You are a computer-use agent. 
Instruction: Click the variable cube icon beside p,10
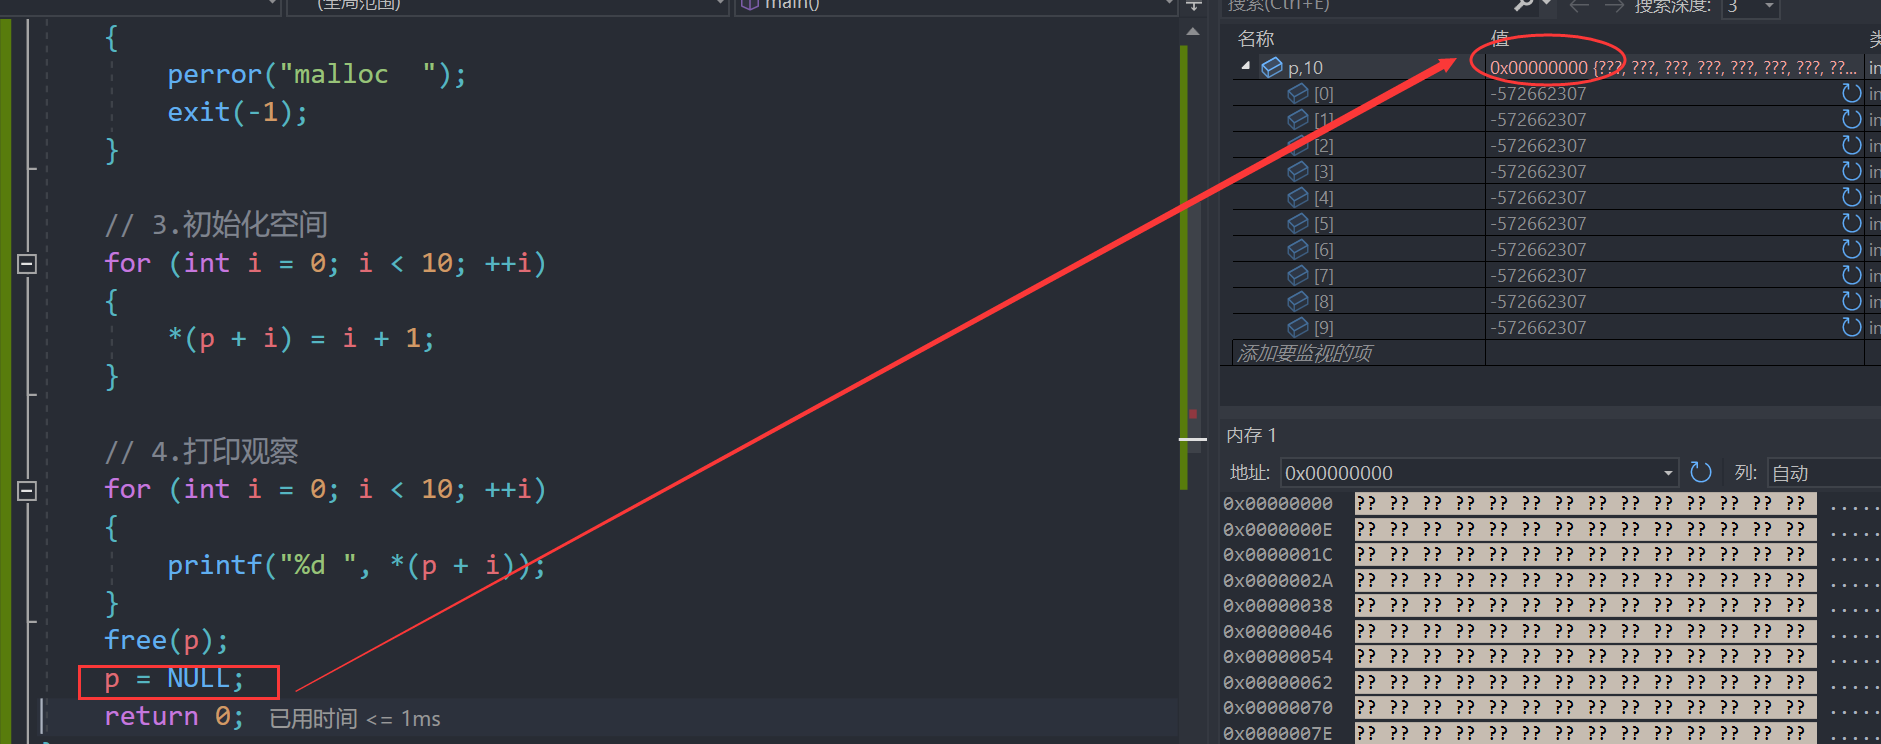point(1271,67)
